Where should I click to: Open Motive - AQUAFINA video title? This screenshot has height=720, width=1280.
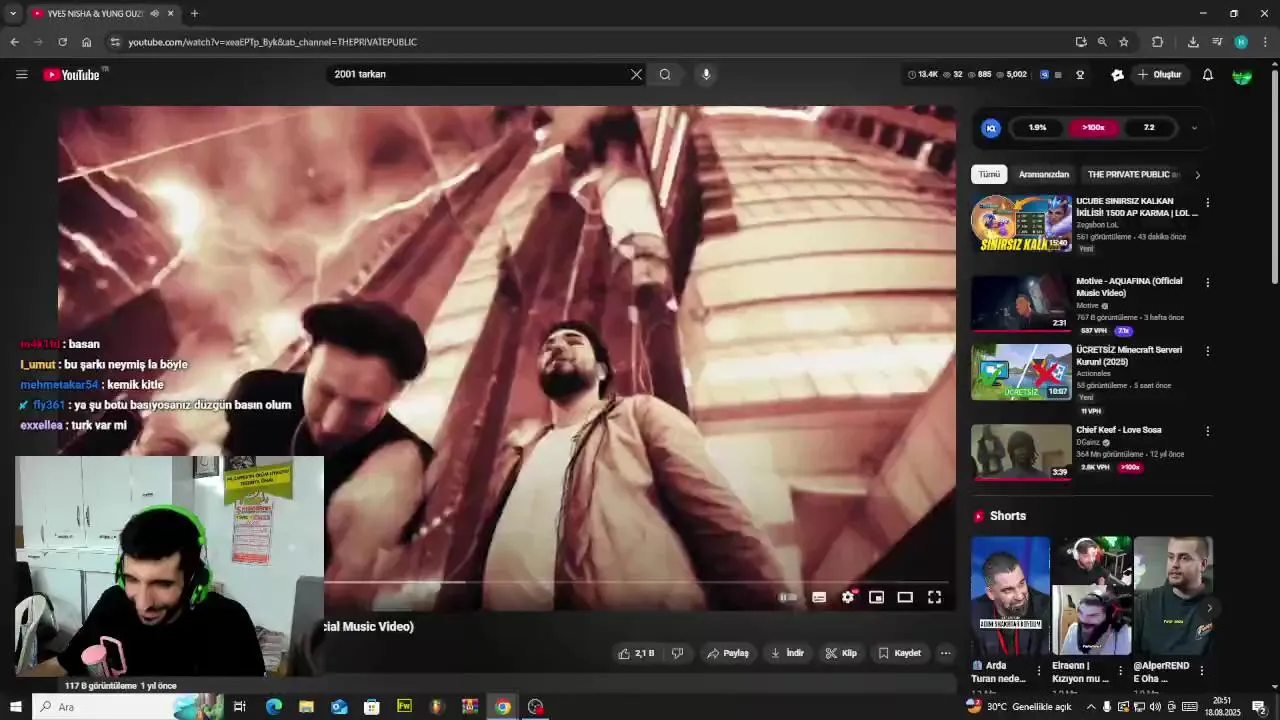1129,287
